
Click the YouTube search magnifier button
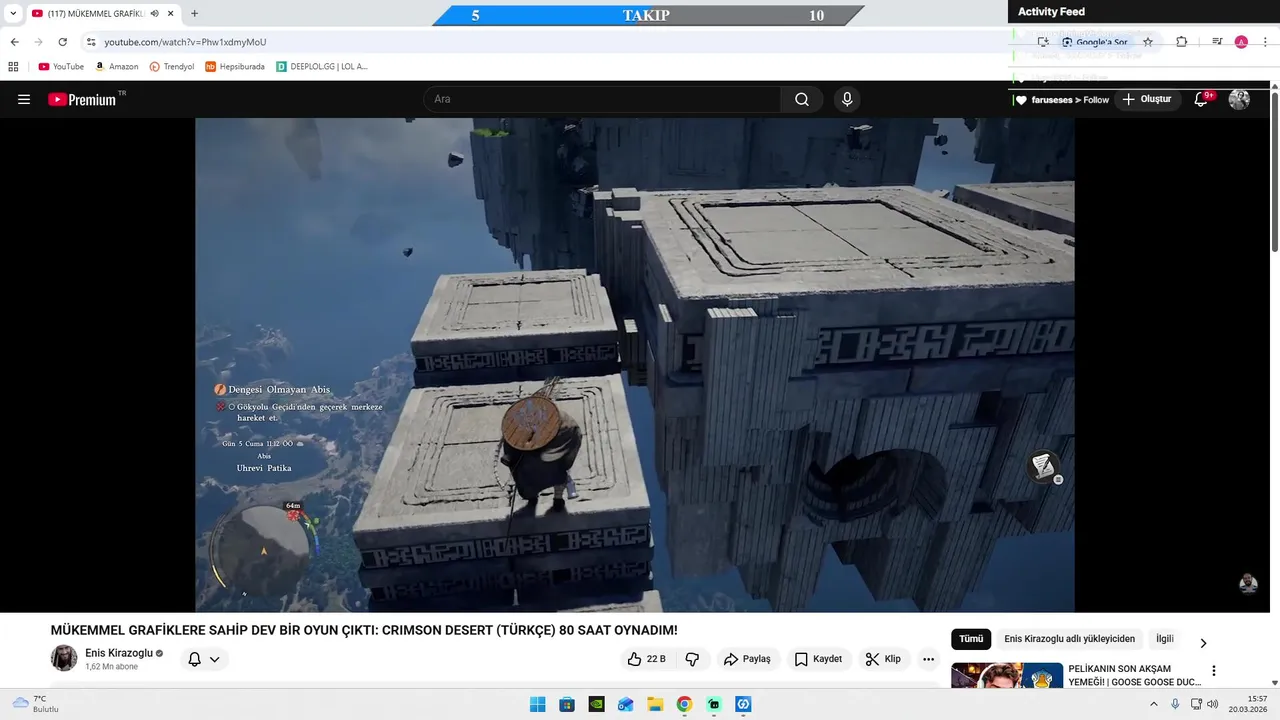pos(802,99)
